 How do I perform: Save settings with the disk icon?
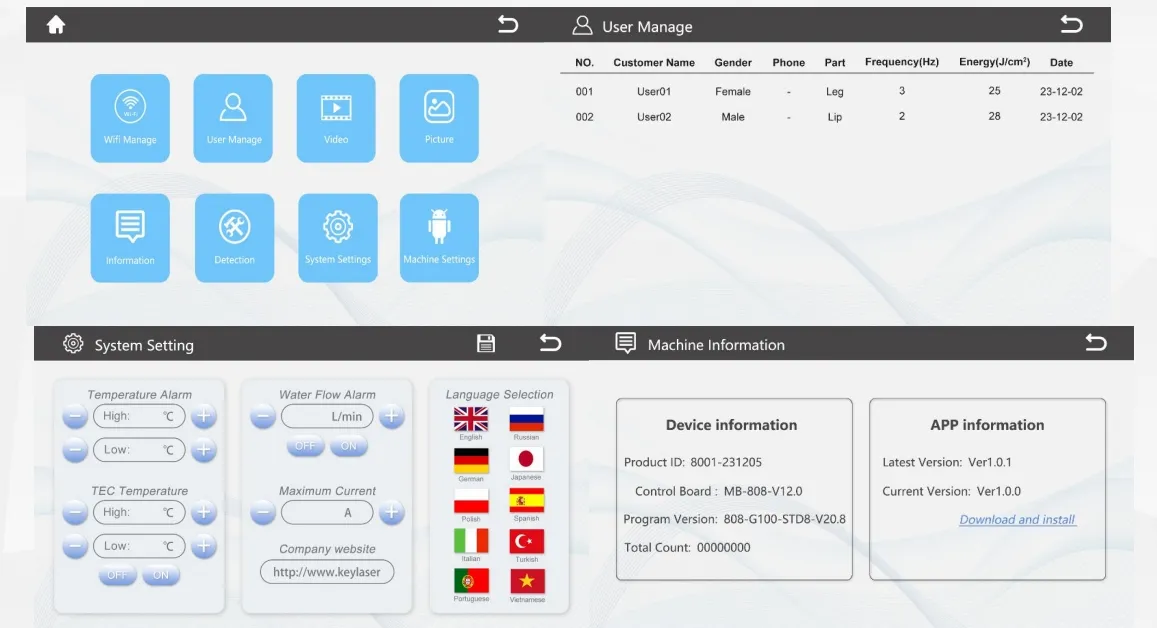[486, 343]
